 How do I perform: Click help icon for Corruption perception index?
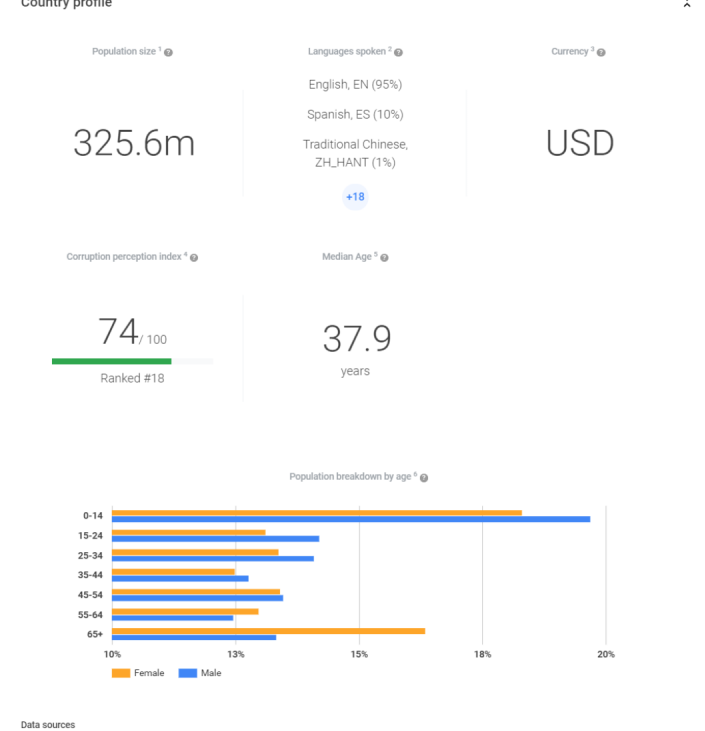tap(194, 257)
